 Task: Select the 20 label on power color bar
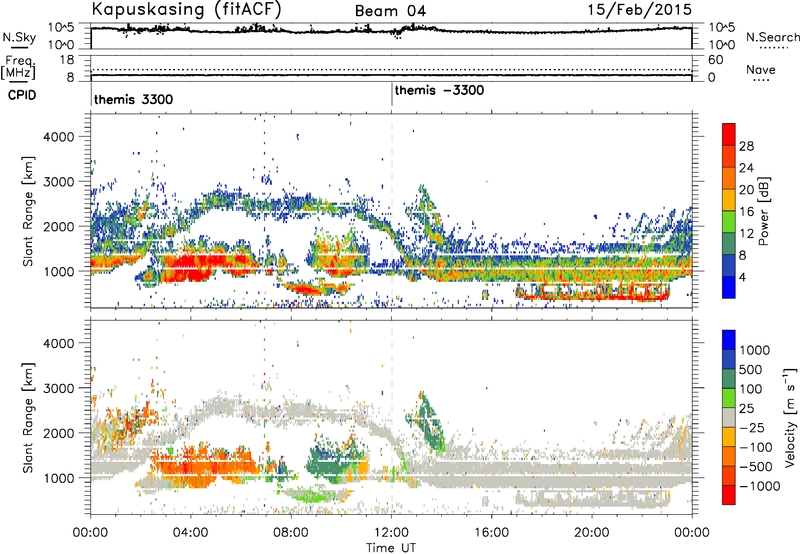pyautogui.click(x=746, y=190)
